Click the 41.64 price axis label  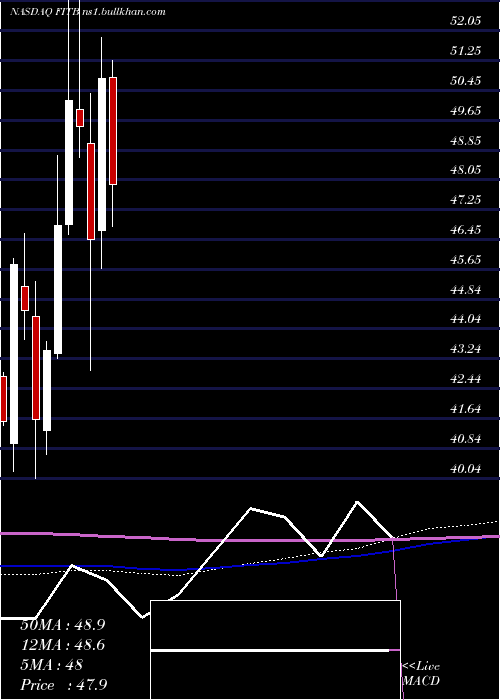(x=466, y=408)
